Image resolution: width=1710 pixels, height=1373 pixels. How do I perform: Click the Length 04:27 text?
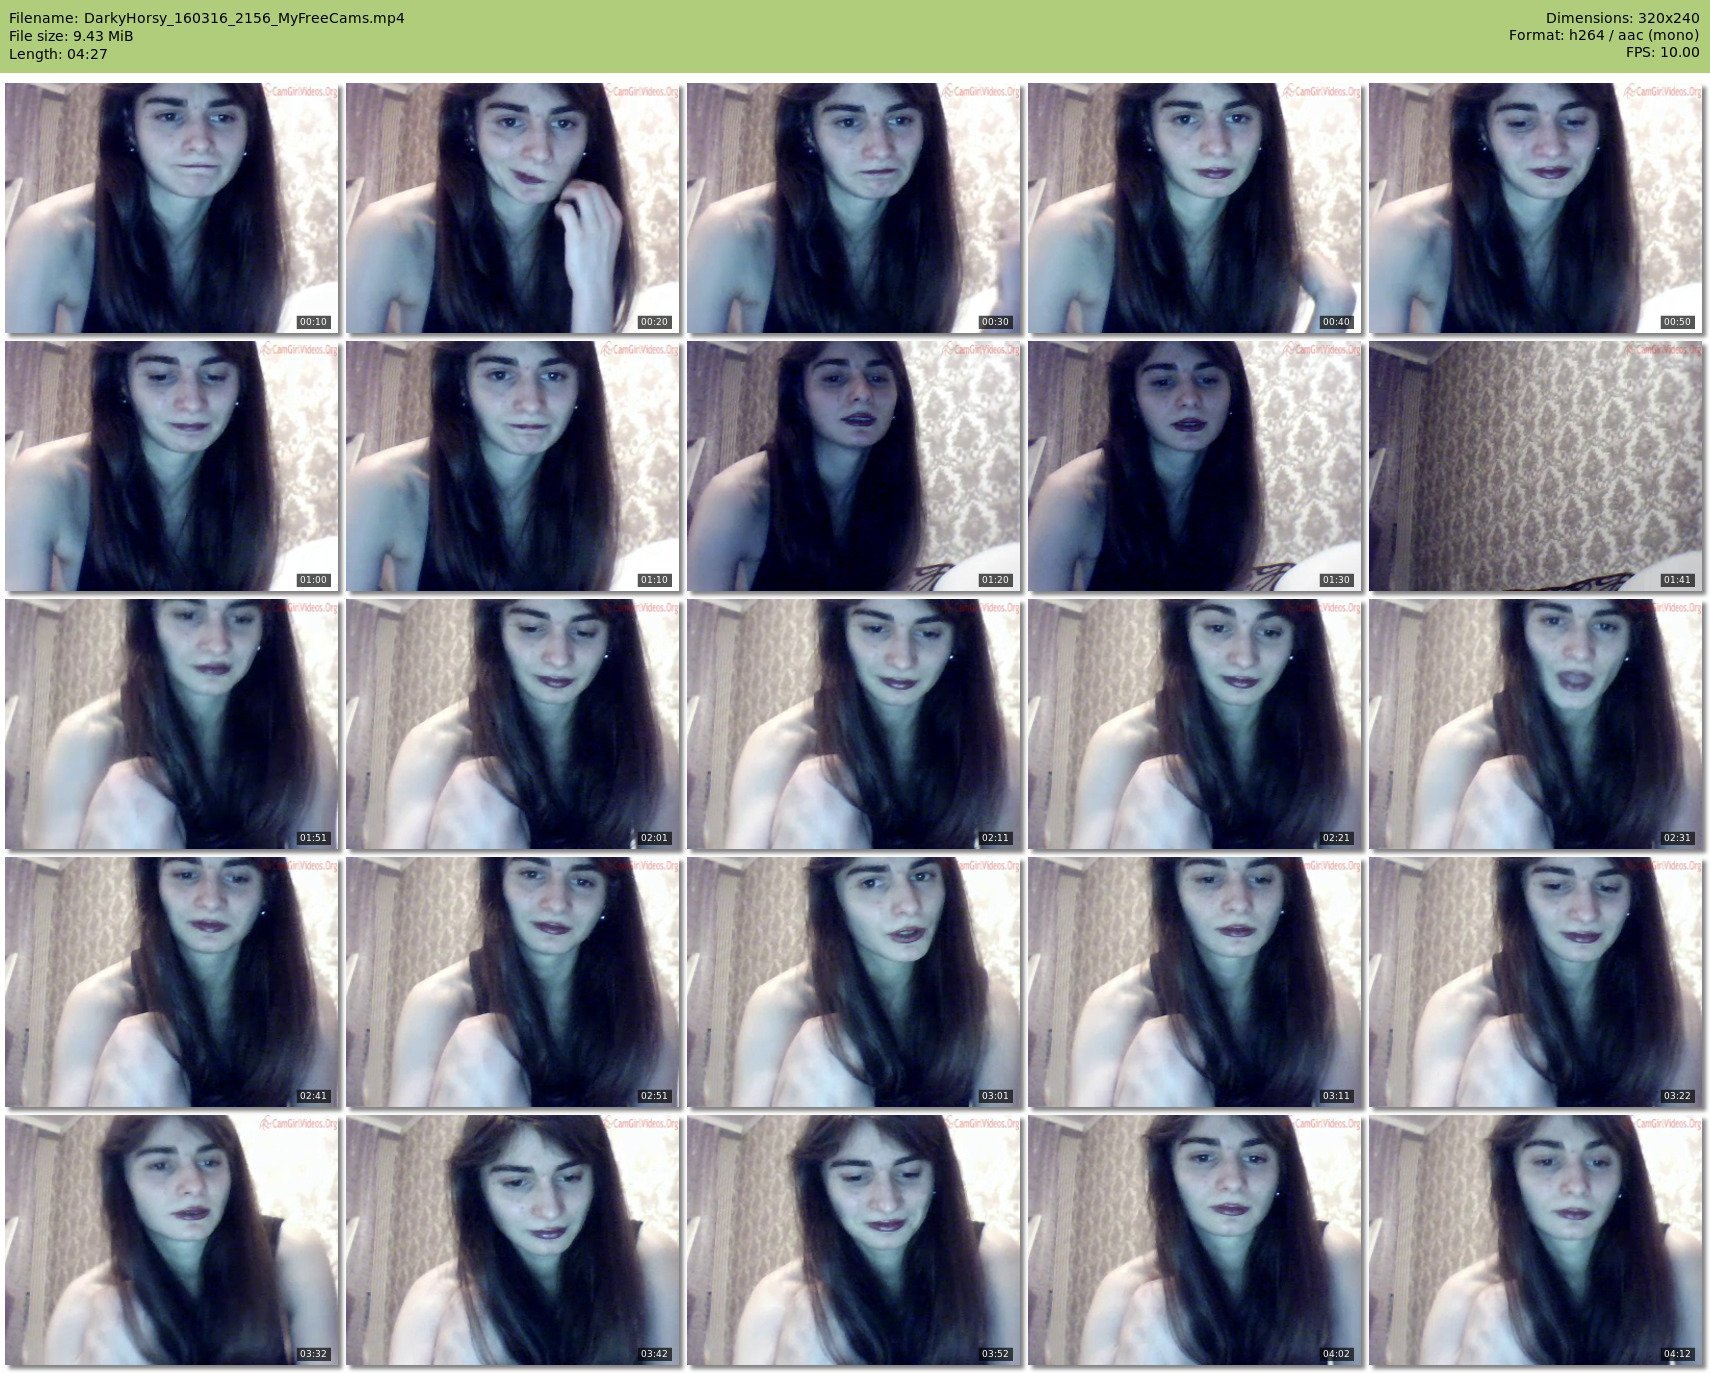(58, 54)
